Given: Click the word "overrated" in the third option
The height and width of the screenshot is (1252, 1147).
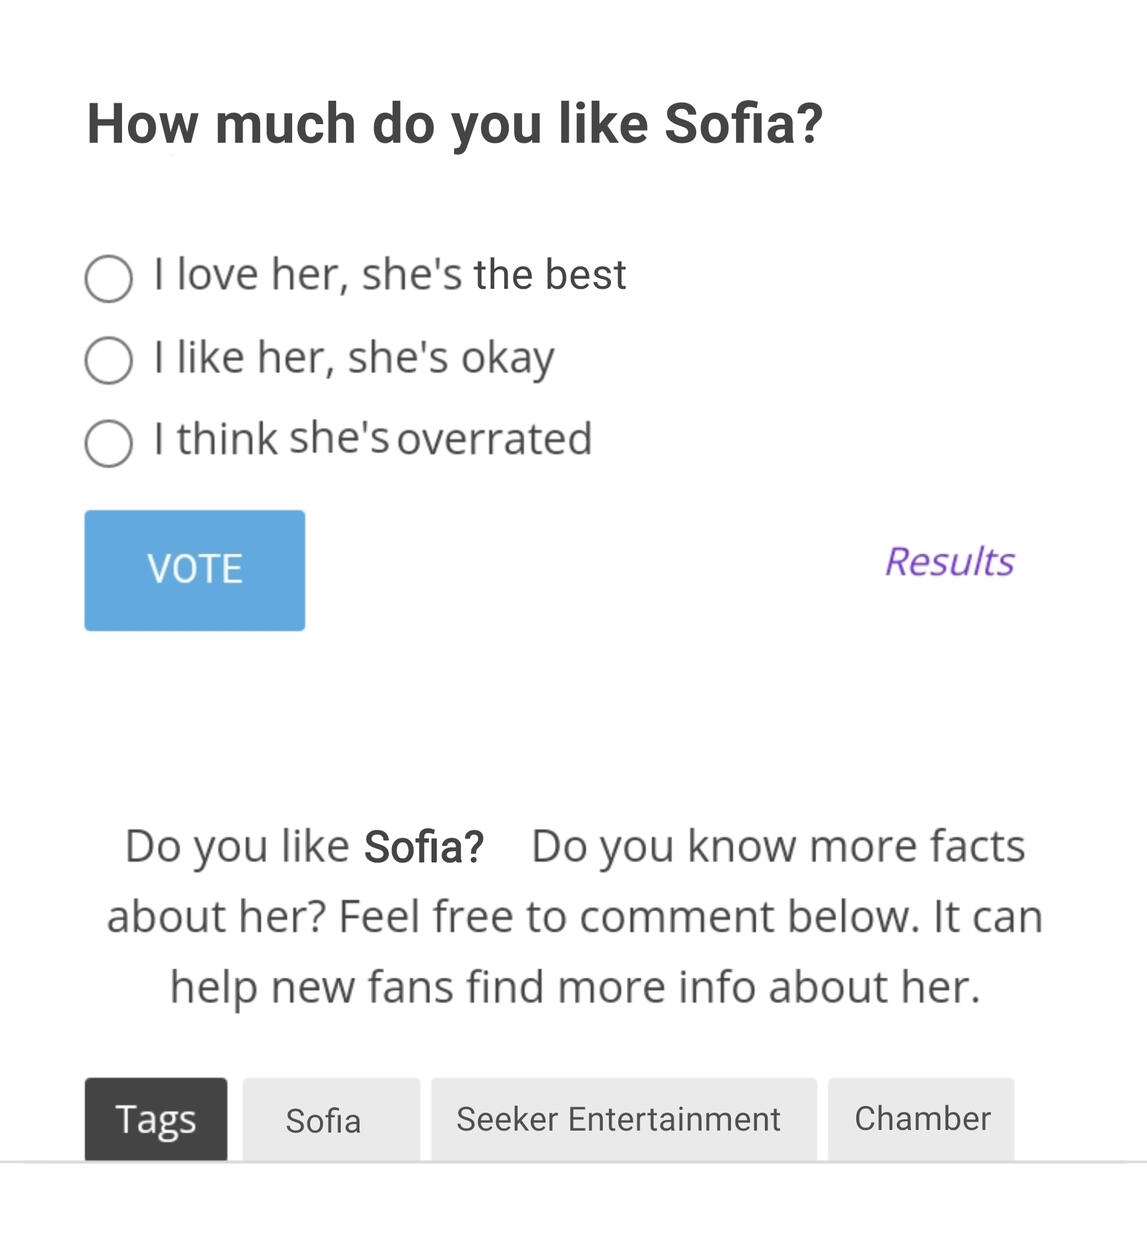Looking at the screenshot, I should pyautogui.click(x=495, y=439).
